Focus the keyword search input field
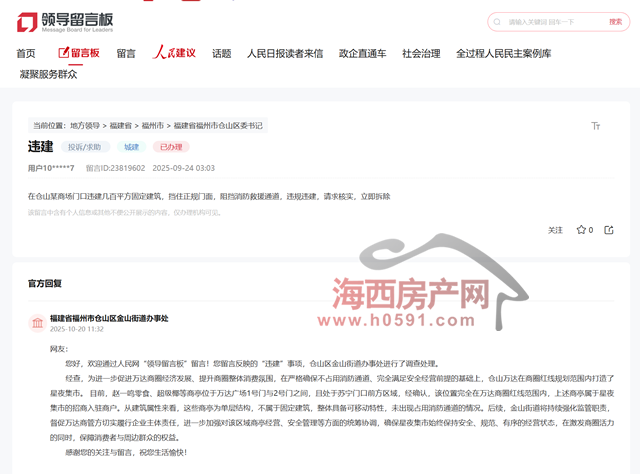This screenshot has height=474, width=640. point(550,21)
